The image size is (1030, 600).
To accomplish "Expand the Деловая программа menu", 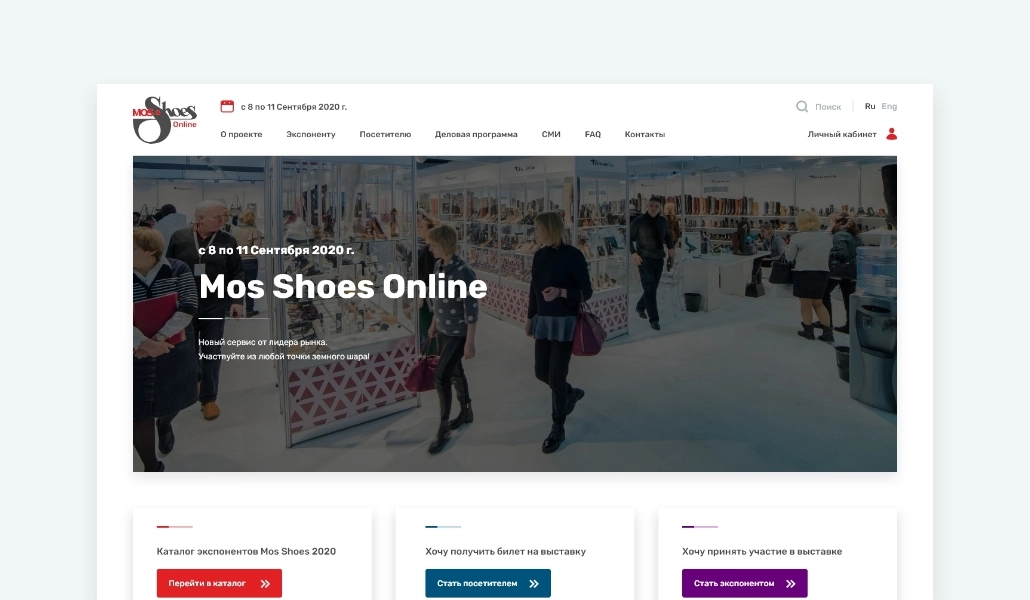I will [476, 134].
